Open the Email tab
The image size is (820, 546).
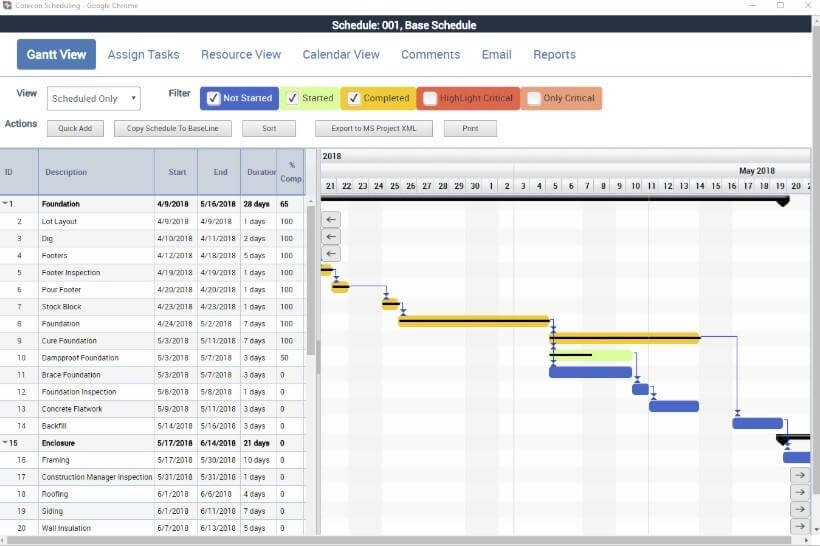click(496, 54)
